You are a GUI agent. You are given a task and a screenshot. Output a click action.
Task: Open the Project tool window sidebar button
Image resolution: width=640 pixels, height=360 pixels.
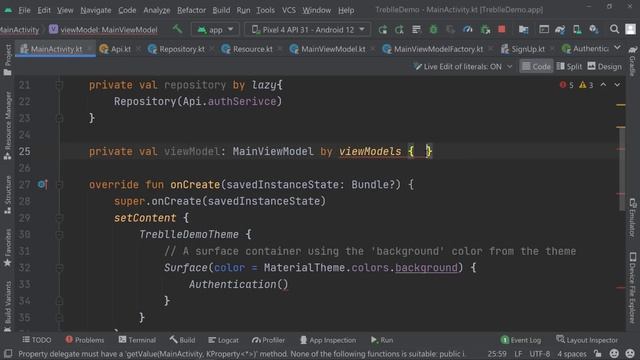click(x=8, y=60)
